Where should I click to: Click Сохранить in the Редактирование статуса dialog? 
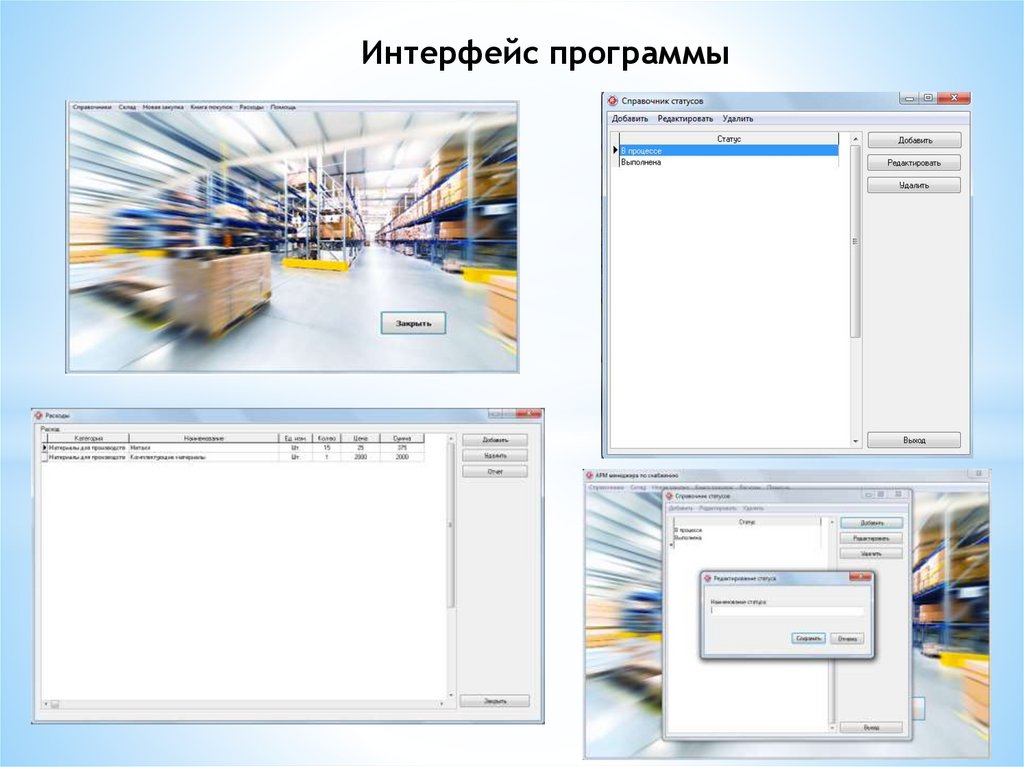pyautogui.click(x=808, y=638)
